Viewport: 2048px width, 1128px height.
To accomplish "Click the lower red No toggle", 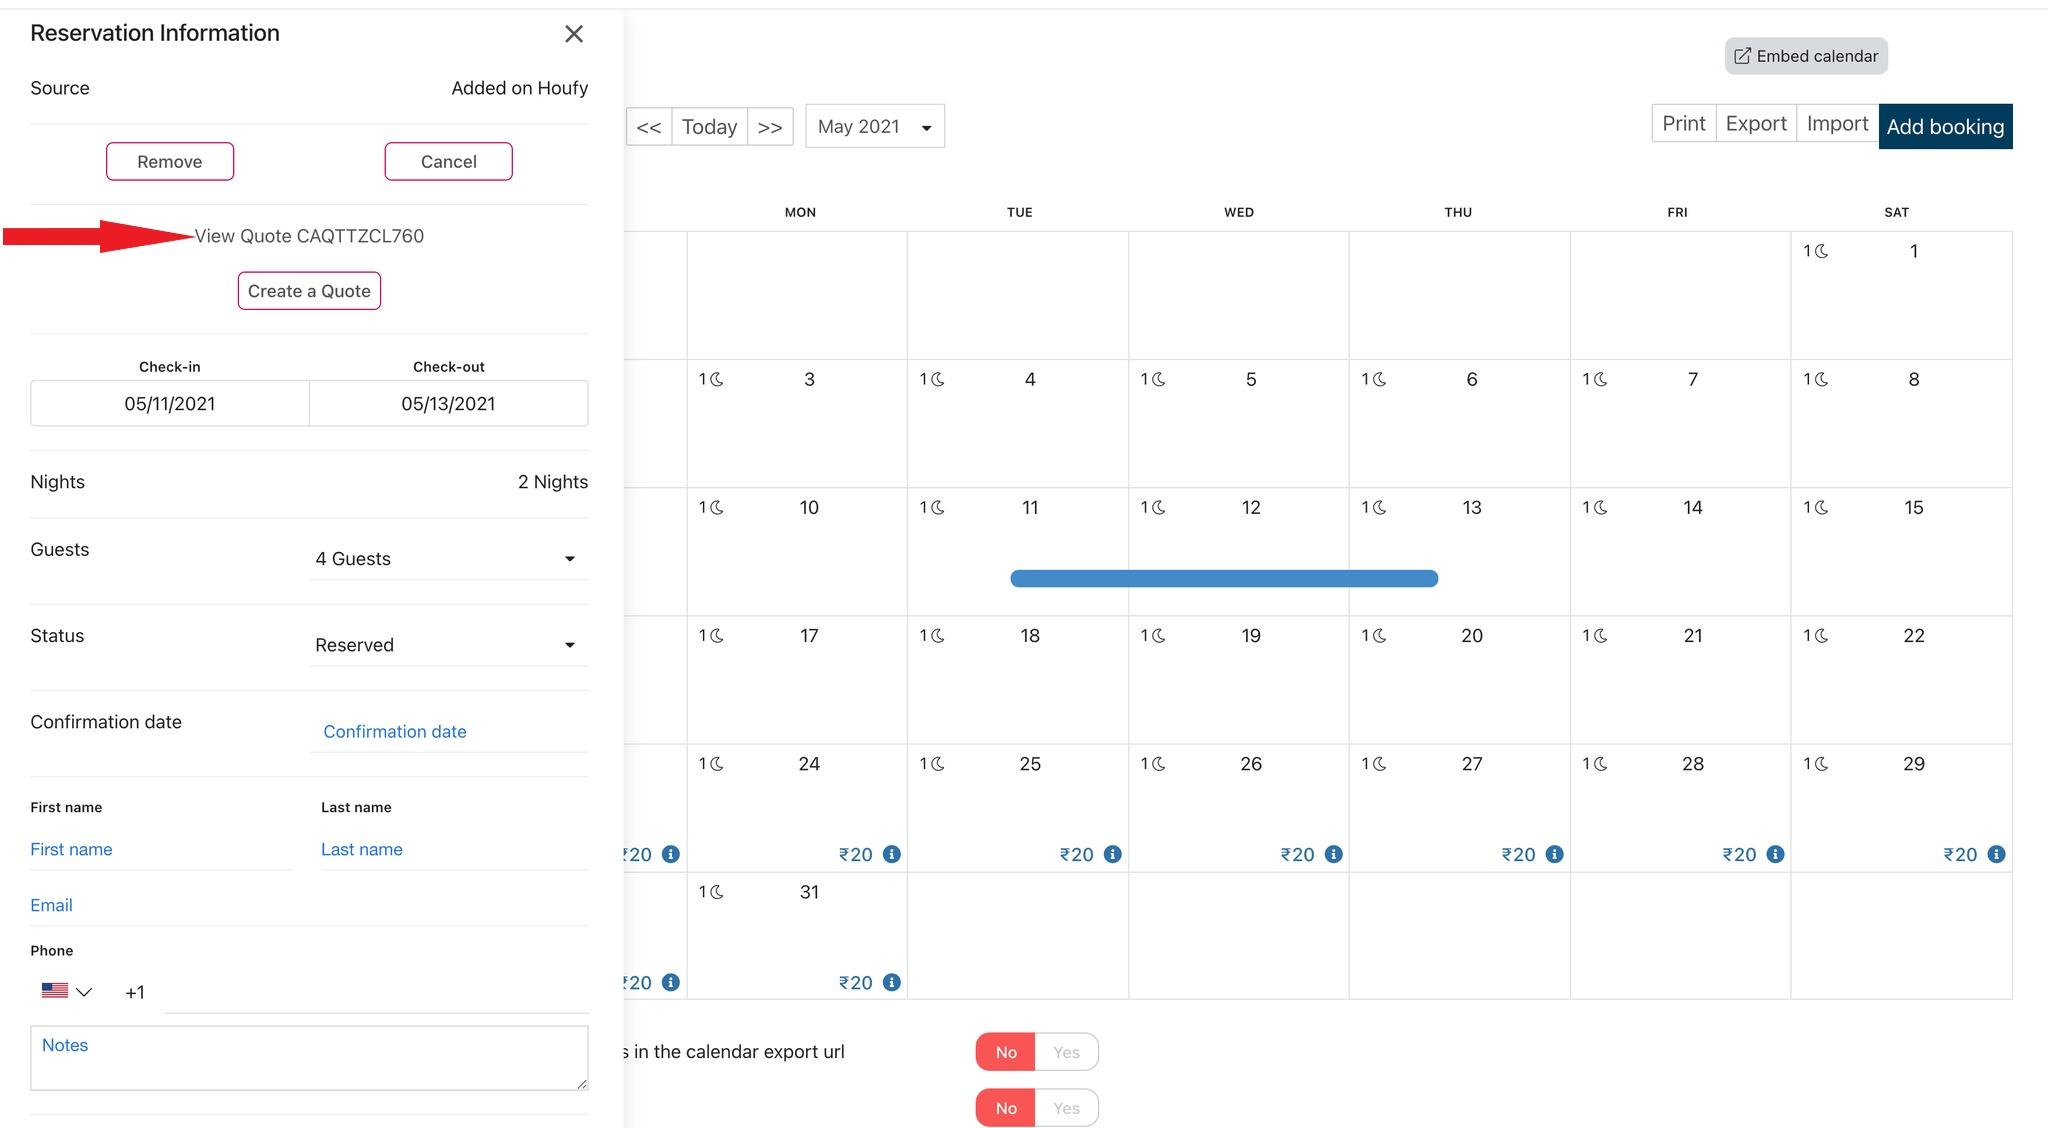I will pyautogui.click(x=1005, y=1108).
